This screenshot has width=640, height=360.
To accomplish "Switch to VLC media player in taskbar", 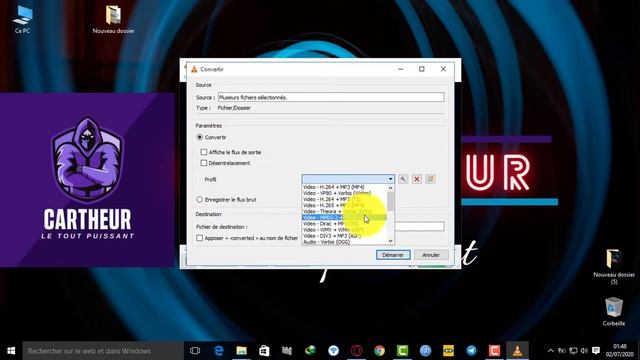I will 517,351.
